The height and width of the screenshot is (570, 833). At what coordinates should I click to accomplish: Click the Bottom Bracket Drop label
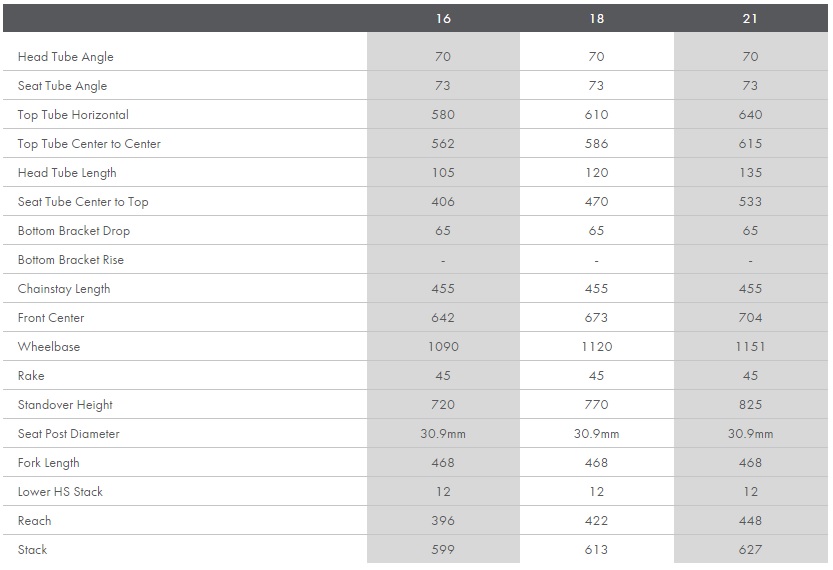[x=74, y=231]
